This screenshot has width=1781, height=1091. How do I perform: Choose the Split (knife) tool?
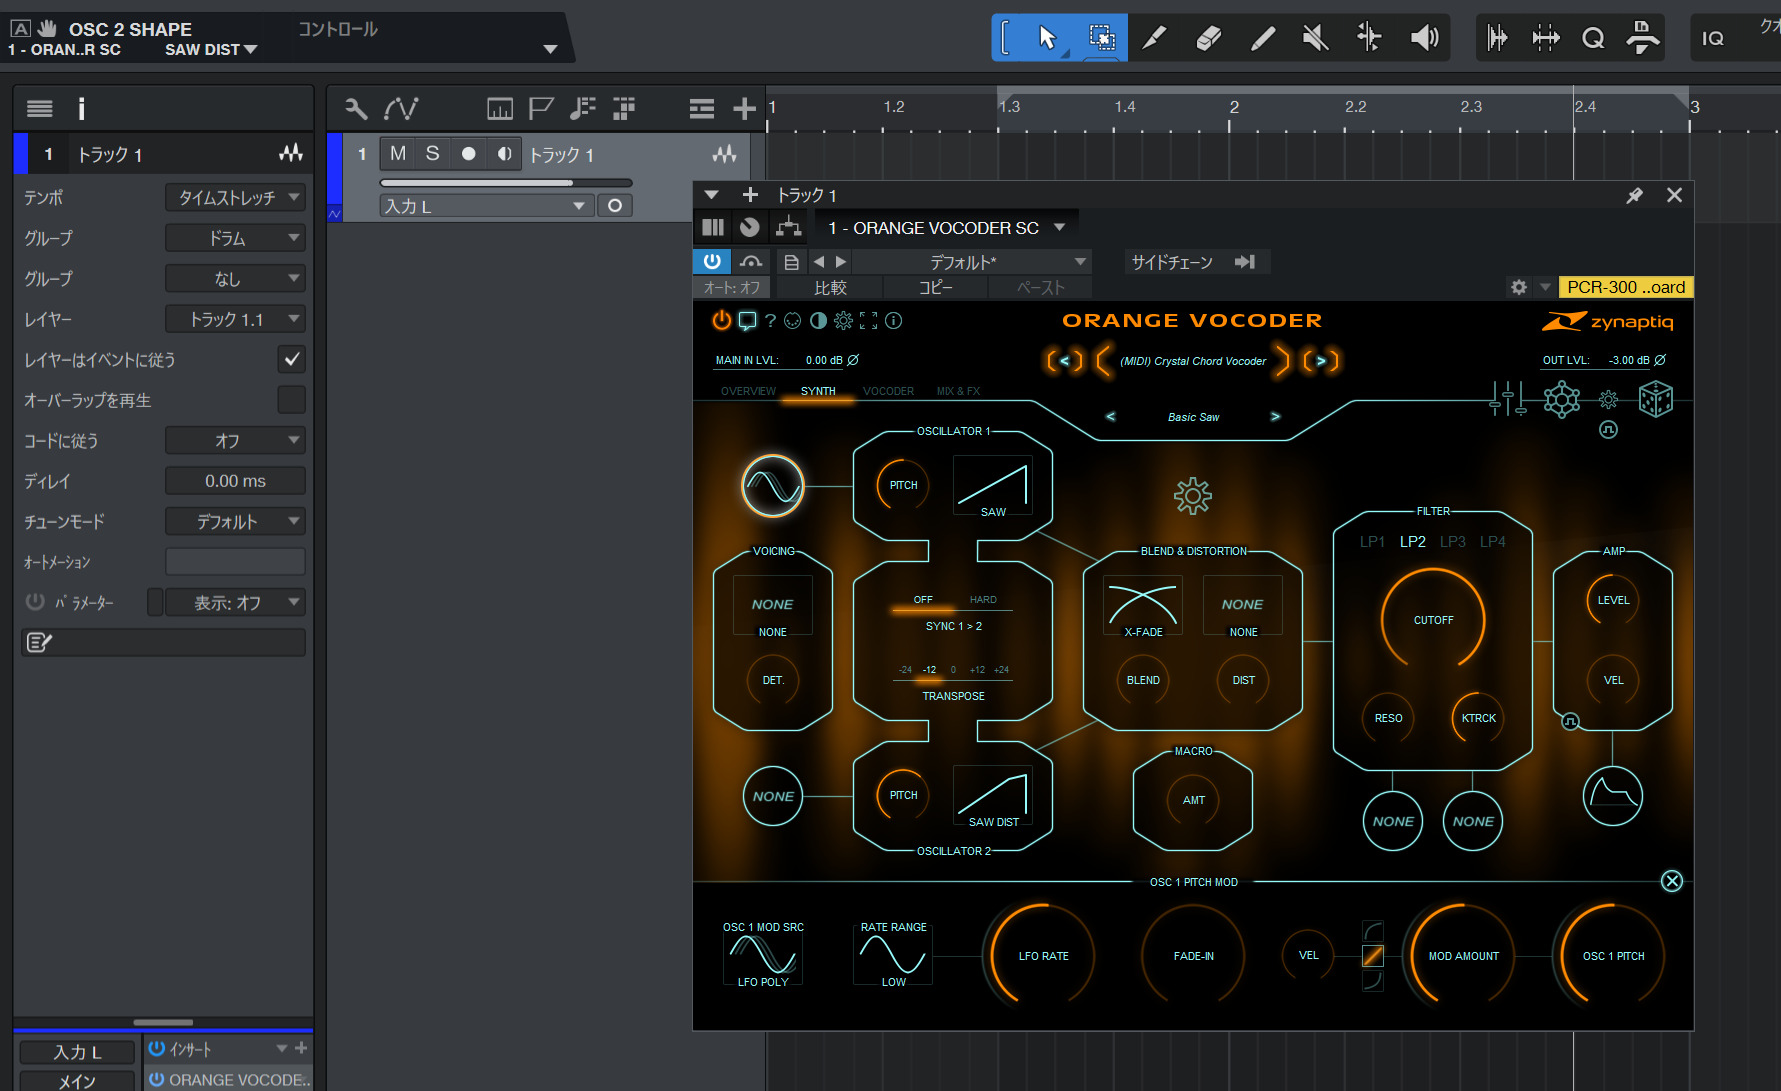pyautogui.click(x=1154, y=38)
